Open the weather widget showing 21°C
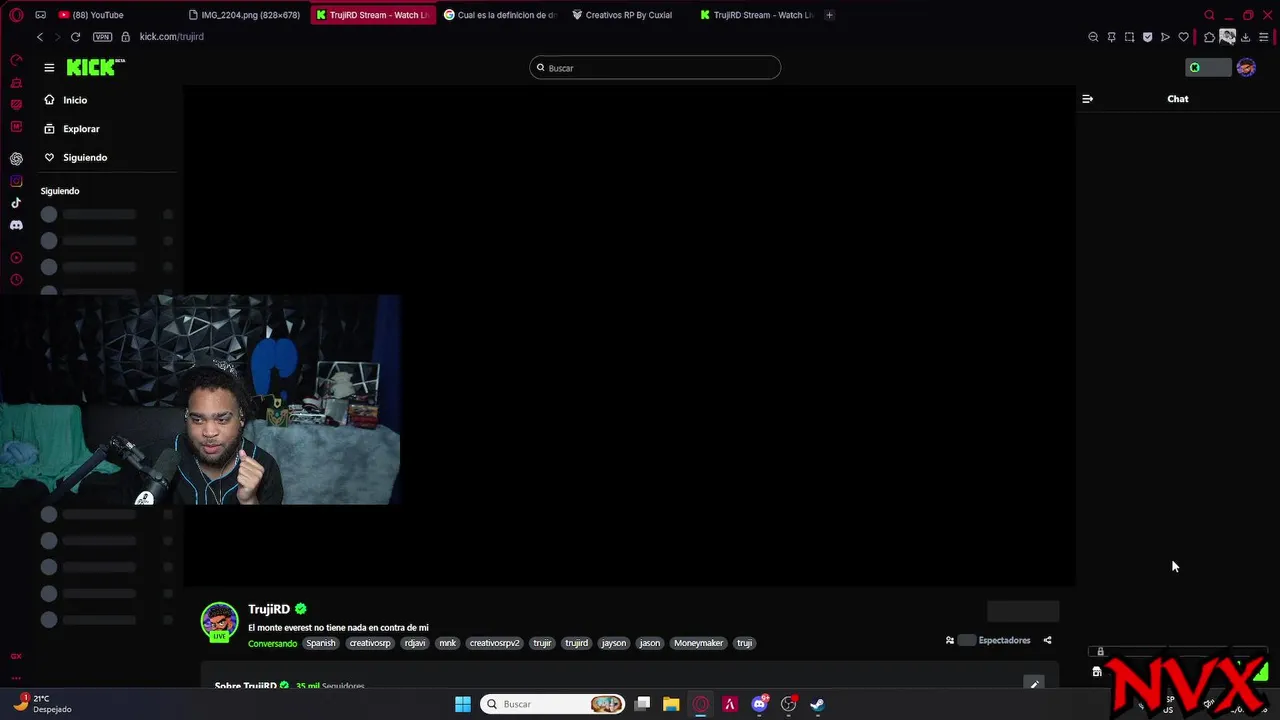This screenshot has height=720, width=1280. pos(43,703)
